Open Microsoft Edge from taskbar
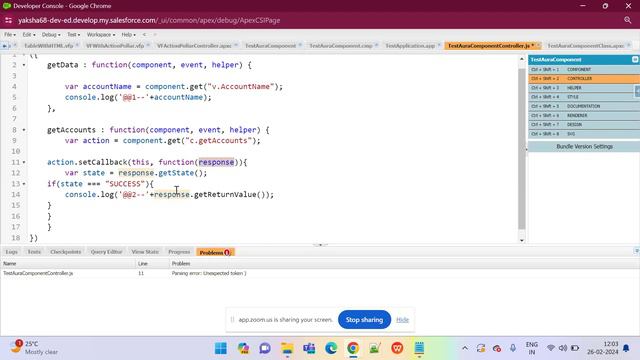The width and height of the screenshot is (640, 360). (x=331, y=348)
